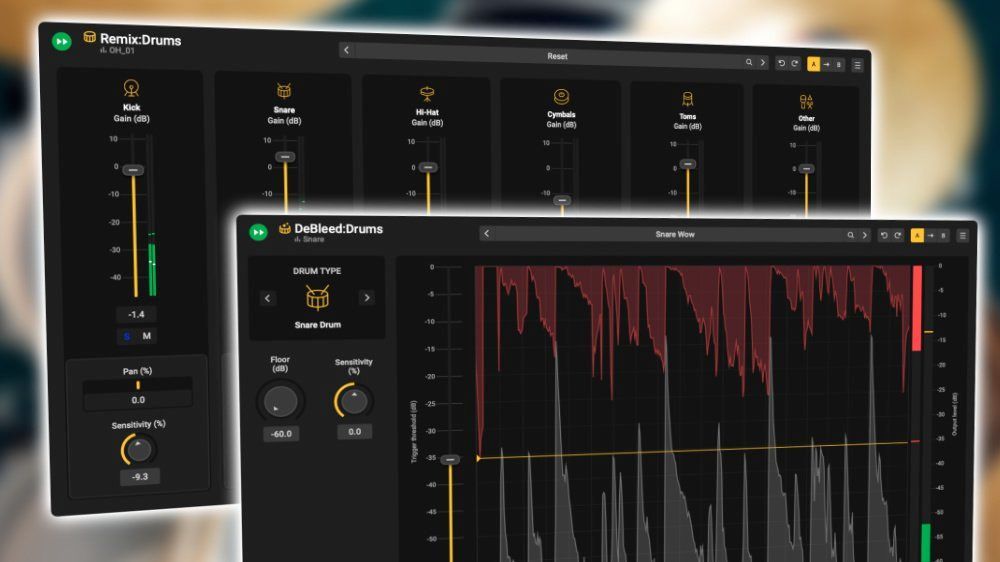This screenshot has width=1000, height=562.
Task: Solo the Kick channel
Action: tap(126, 336)
